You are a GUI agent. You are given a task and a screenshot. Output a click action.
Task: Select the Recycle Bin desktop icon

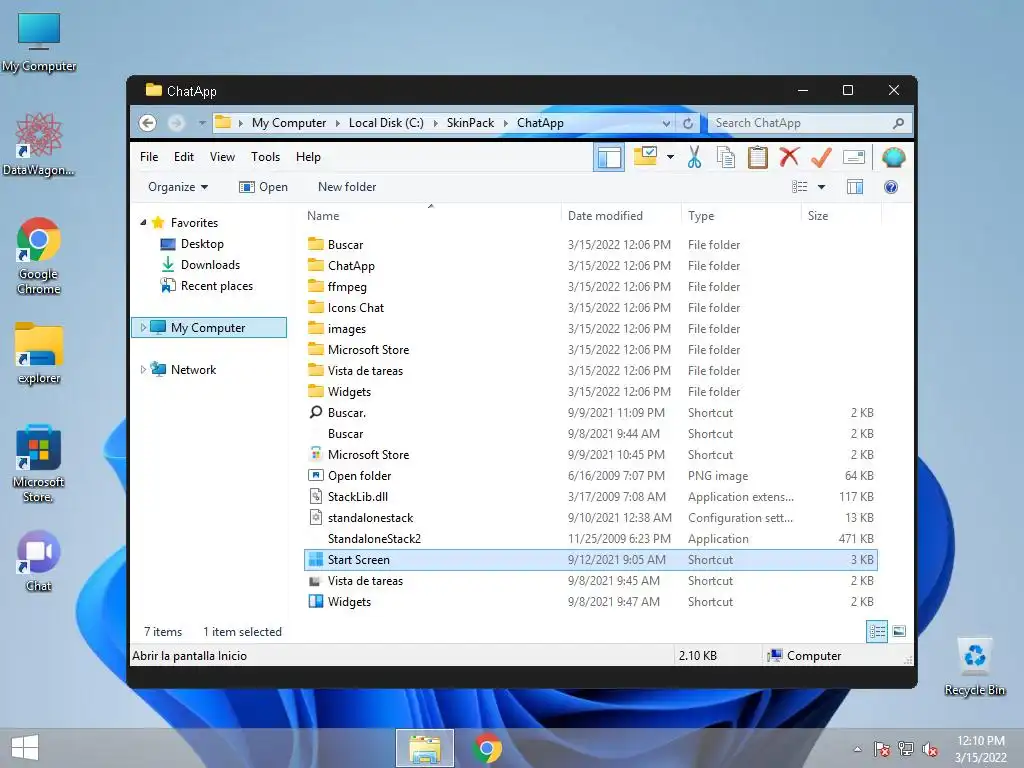[974, 667]
